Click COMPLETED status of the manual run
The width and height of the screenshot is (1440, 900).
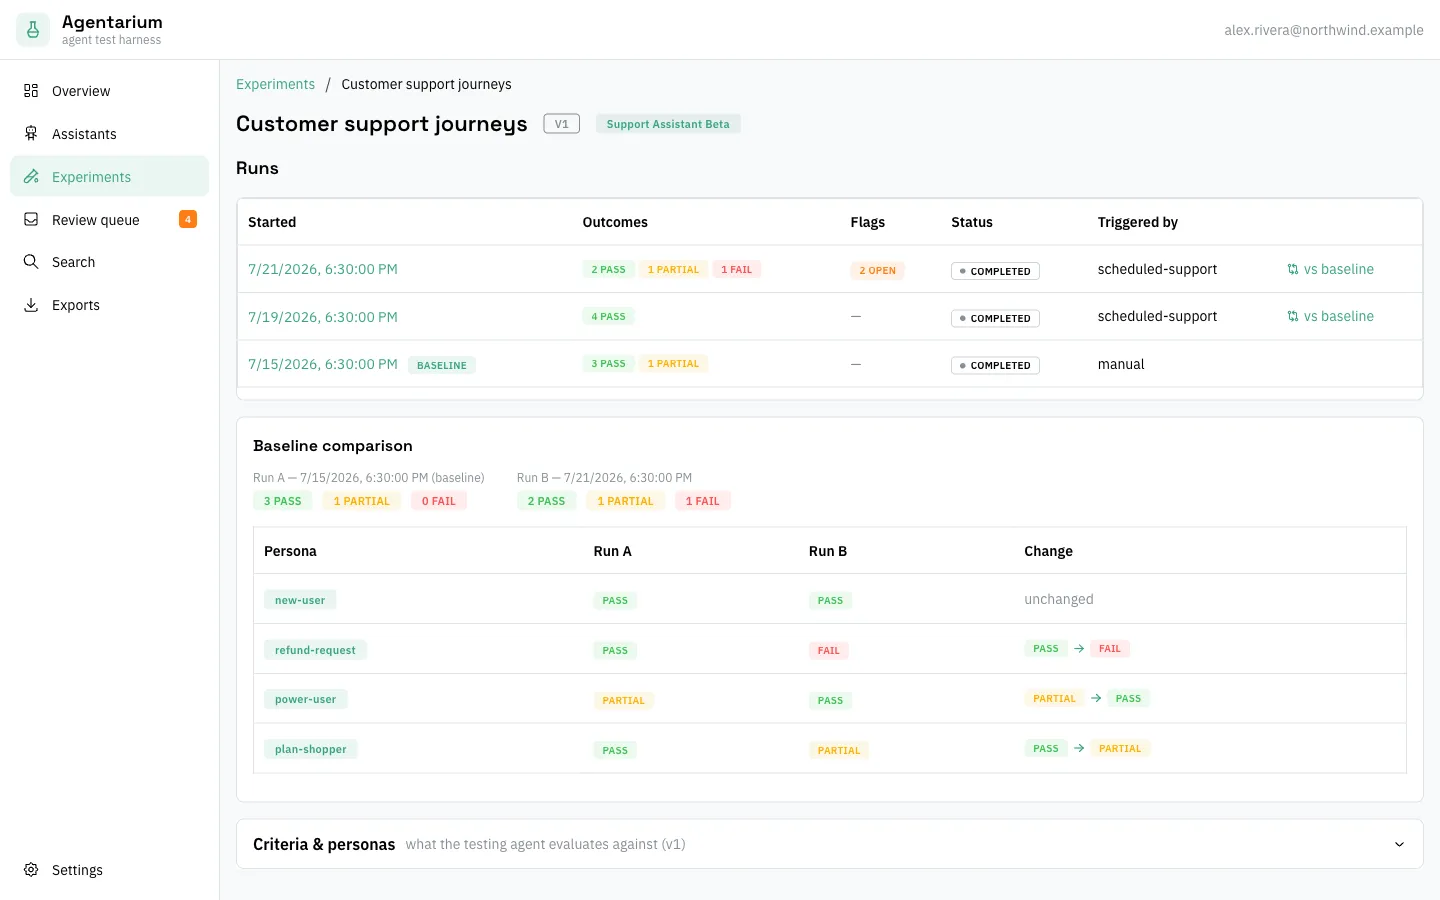(995, 365)
